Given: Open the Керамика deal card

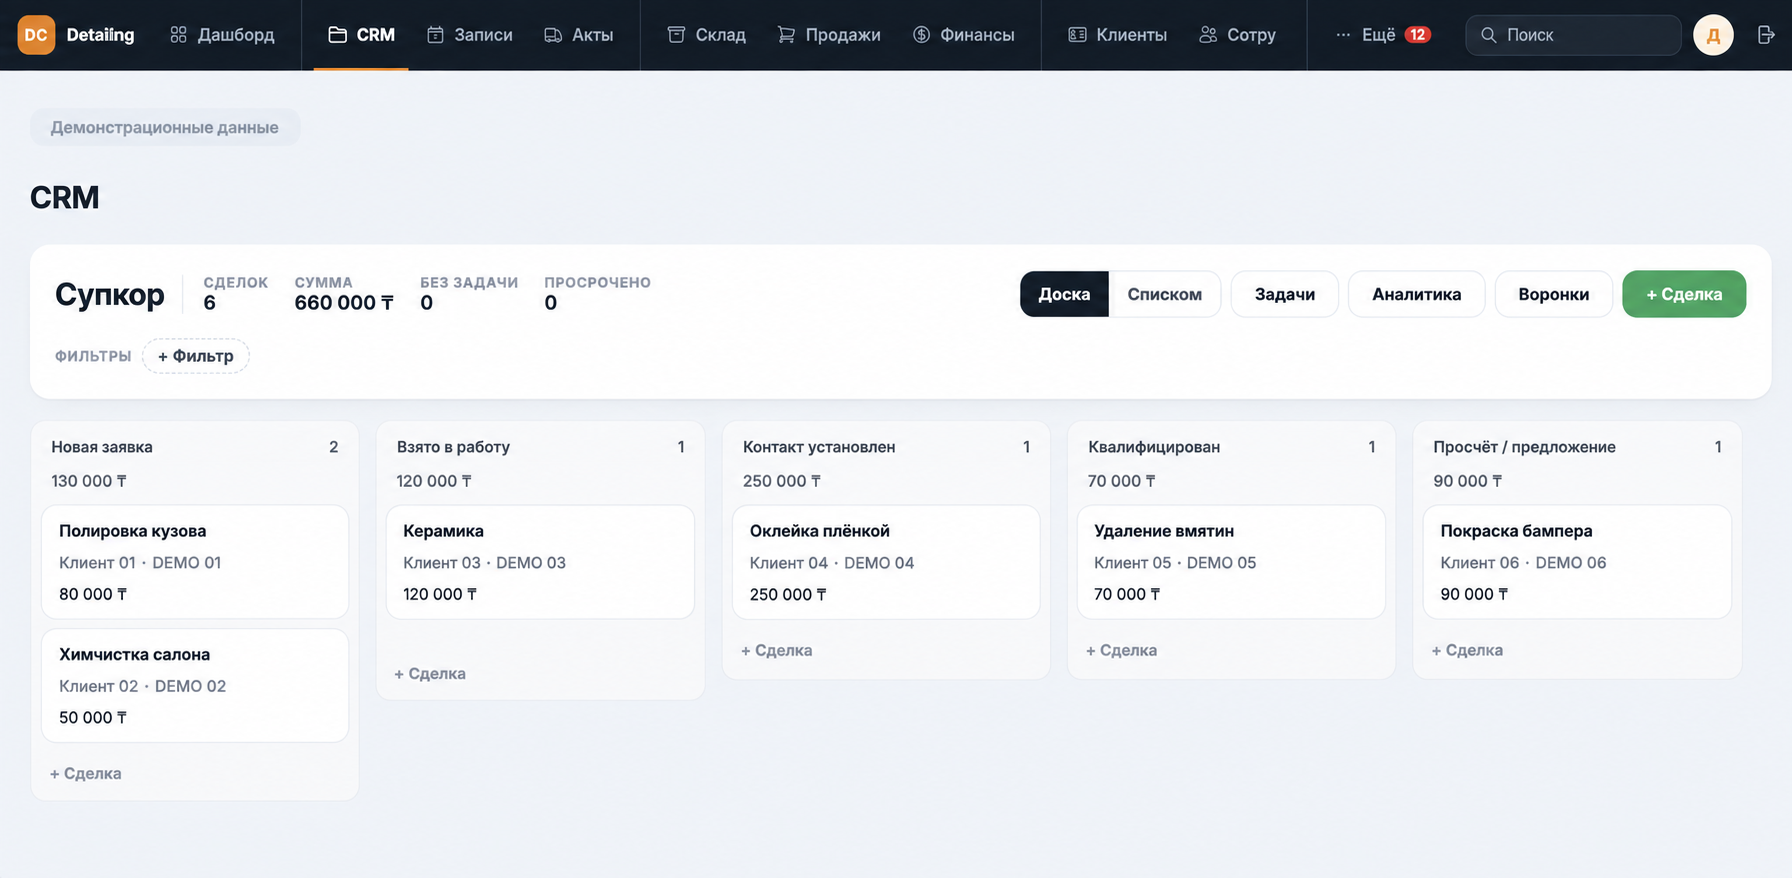Looking at the screenshot, I should click(x=540, y=562).
